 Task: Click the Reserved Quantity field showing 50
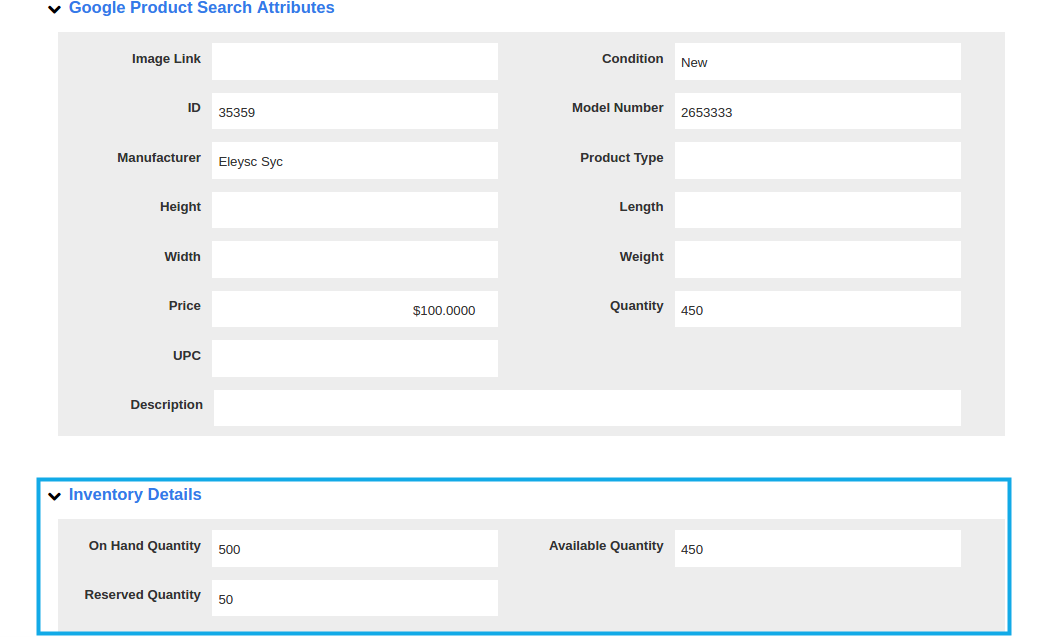pyautogui.click(x=354, y=598)
